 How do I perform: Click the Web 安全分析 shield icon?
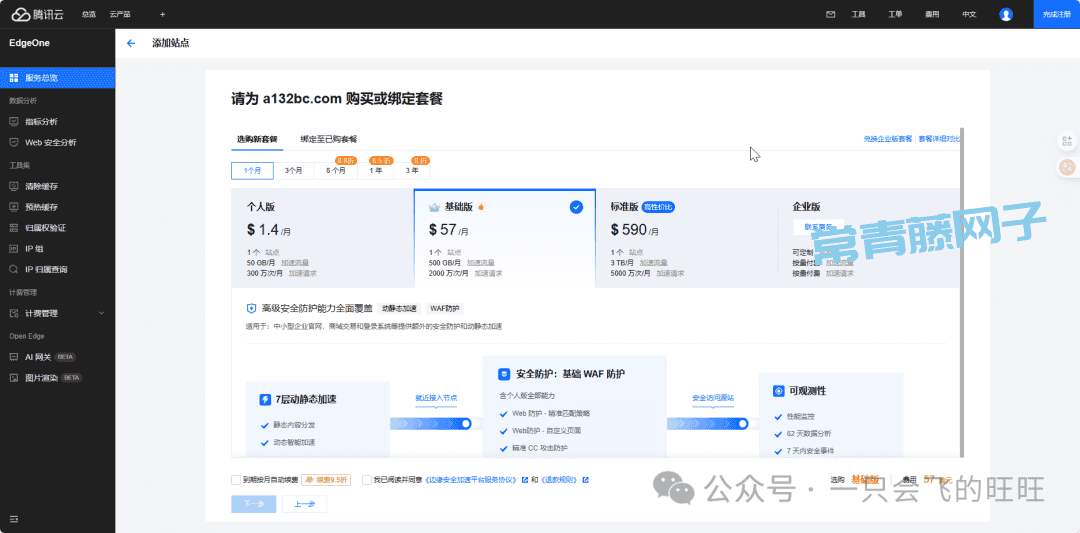[x=14, y=143]
